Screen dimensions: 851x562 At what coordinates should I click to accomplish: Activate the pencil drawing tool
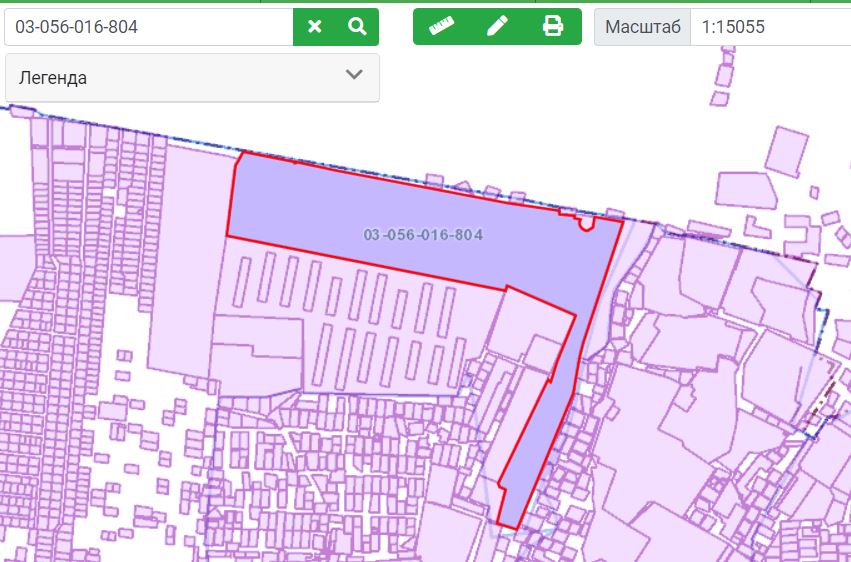(497, 27)
